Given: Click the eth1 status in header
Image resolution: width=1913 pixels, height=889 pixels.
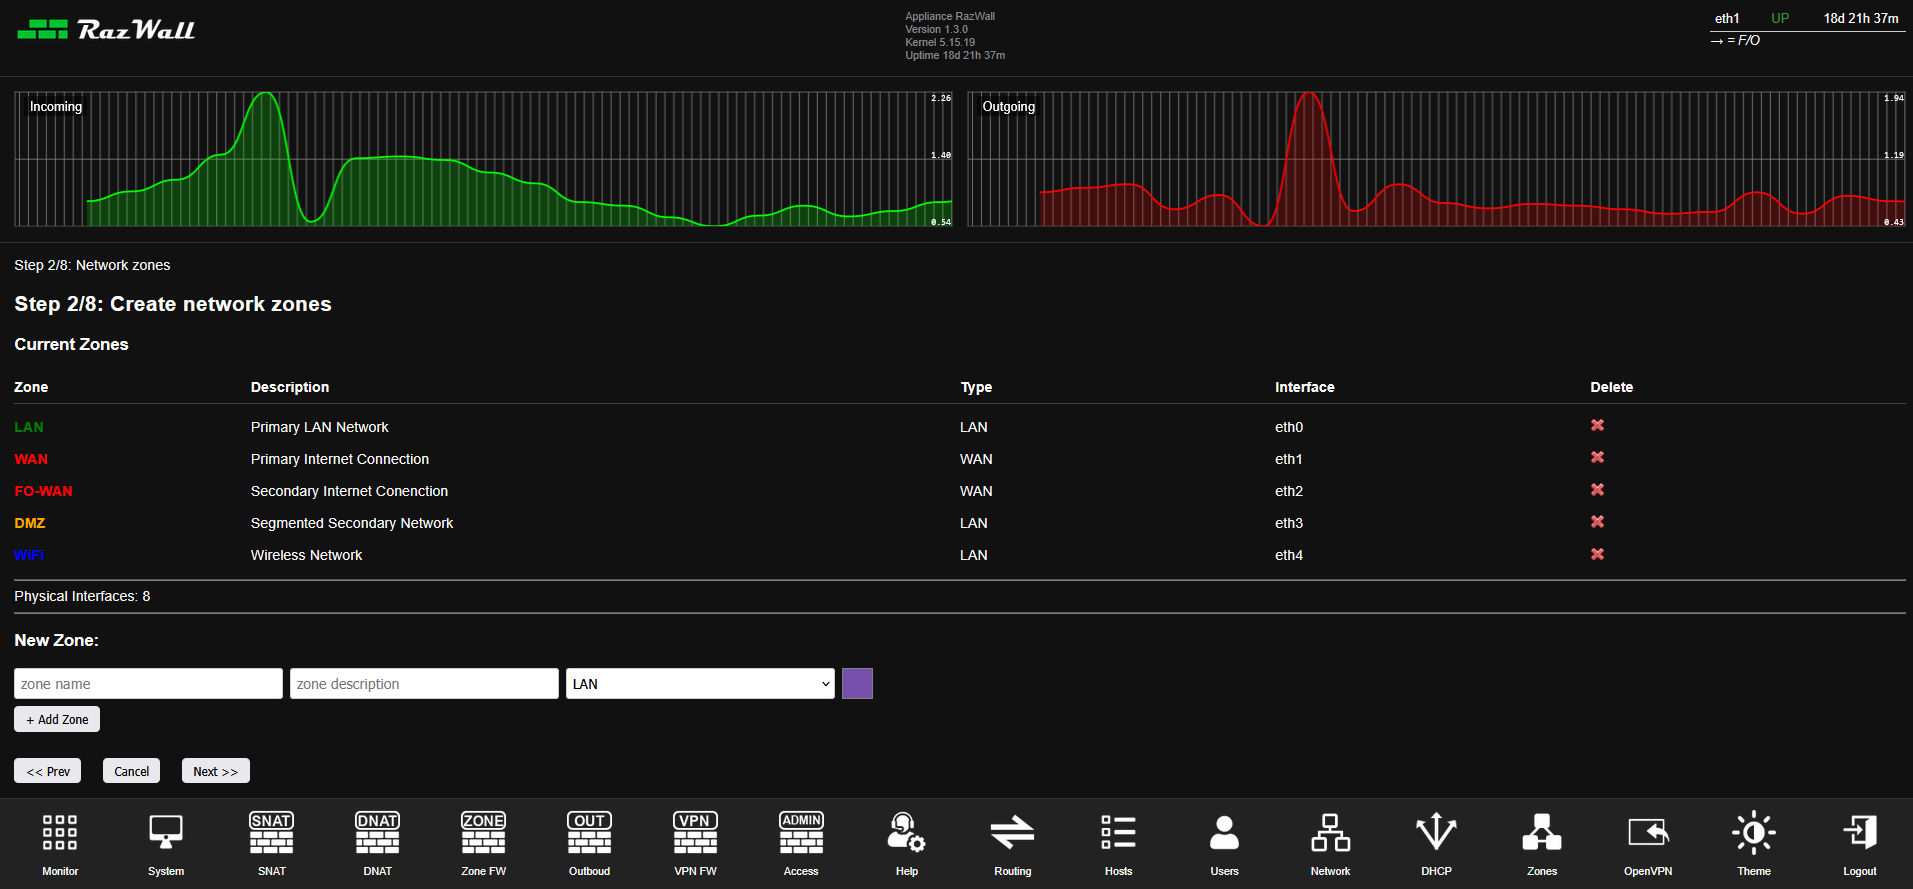Looking at the screenshot, I should (1727, 18).
